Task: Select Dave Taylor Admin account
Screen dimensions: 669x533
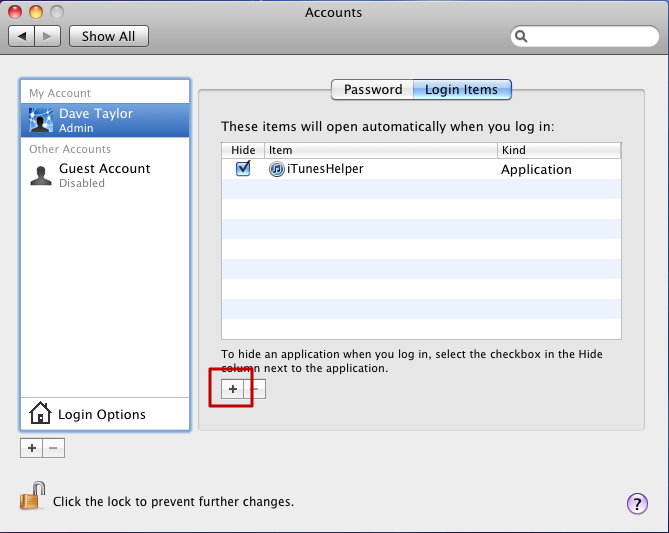Action: (x=105, y=120)
